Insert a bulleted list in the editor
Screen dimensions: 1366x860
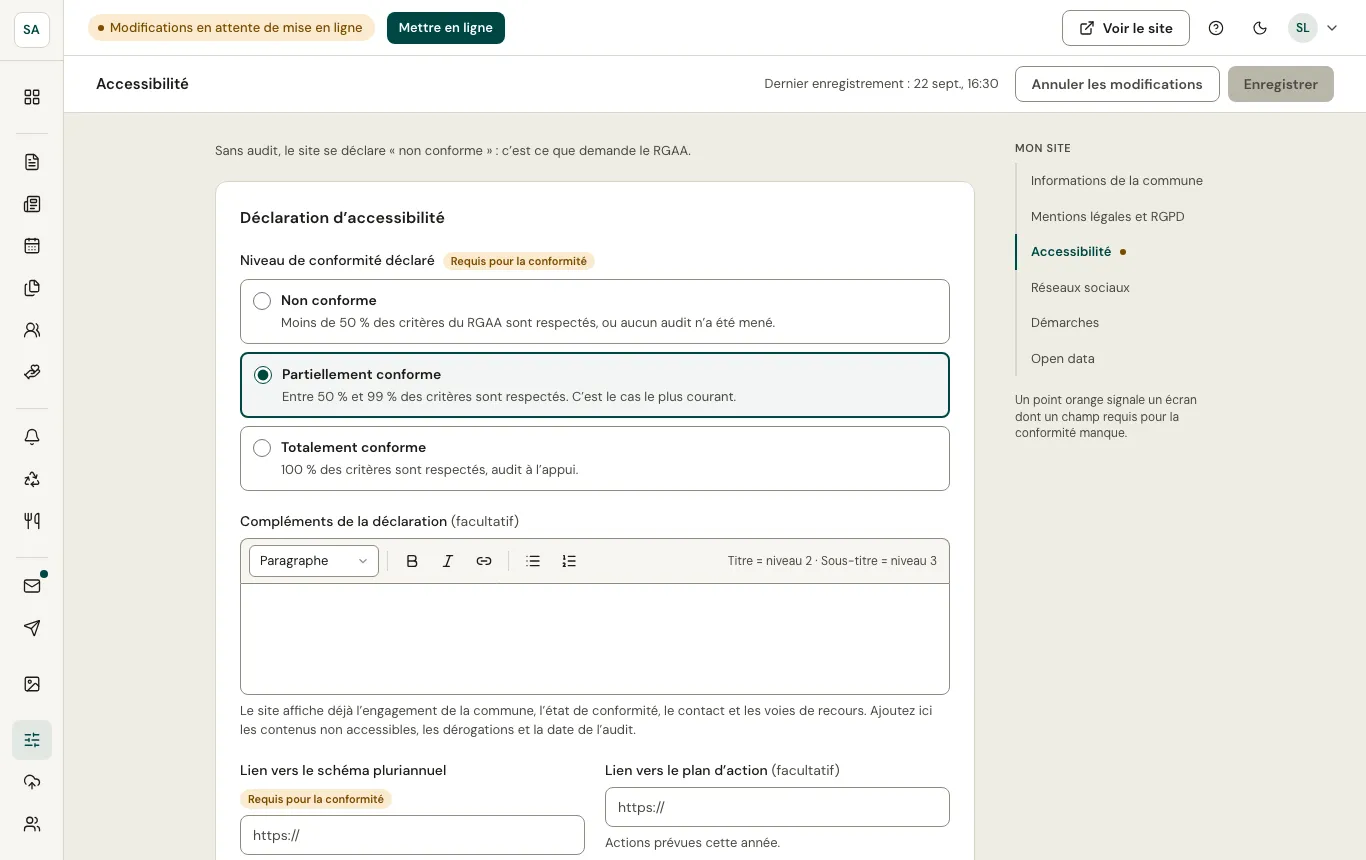(x=533, y=561)
